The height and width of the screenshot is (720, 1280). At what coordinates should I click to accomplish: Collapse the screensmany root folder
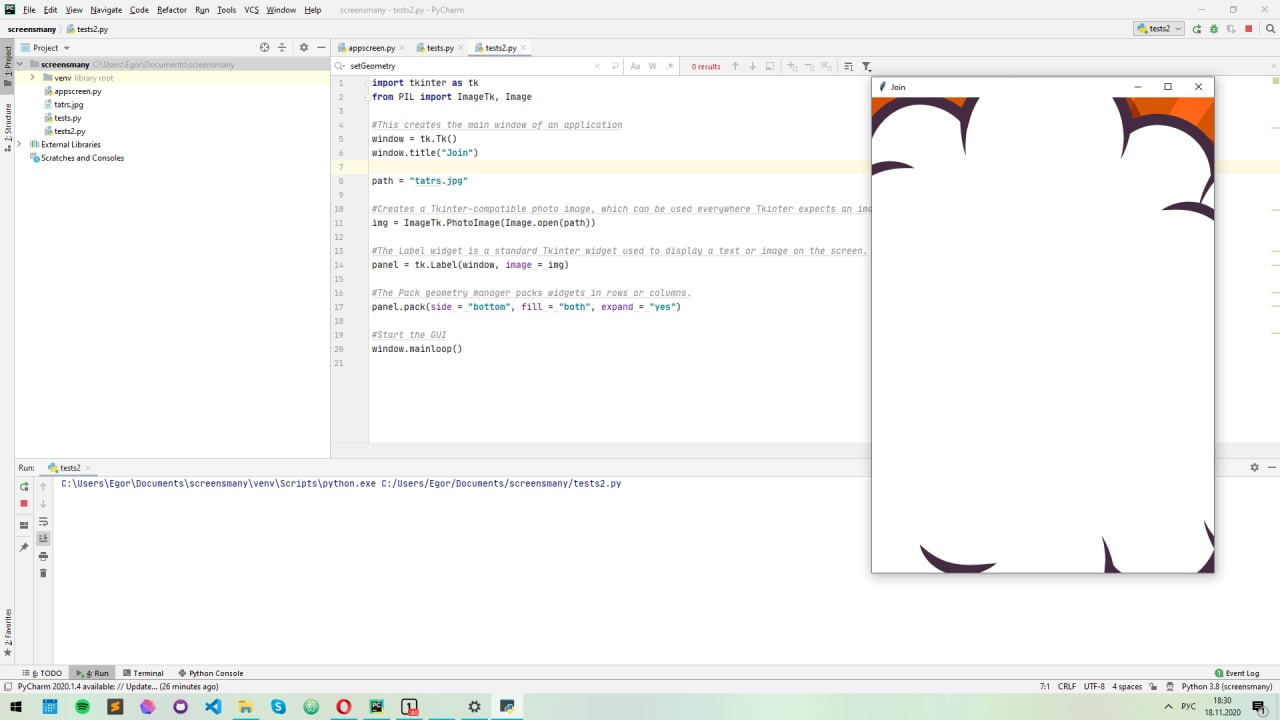tap(20, 64)
